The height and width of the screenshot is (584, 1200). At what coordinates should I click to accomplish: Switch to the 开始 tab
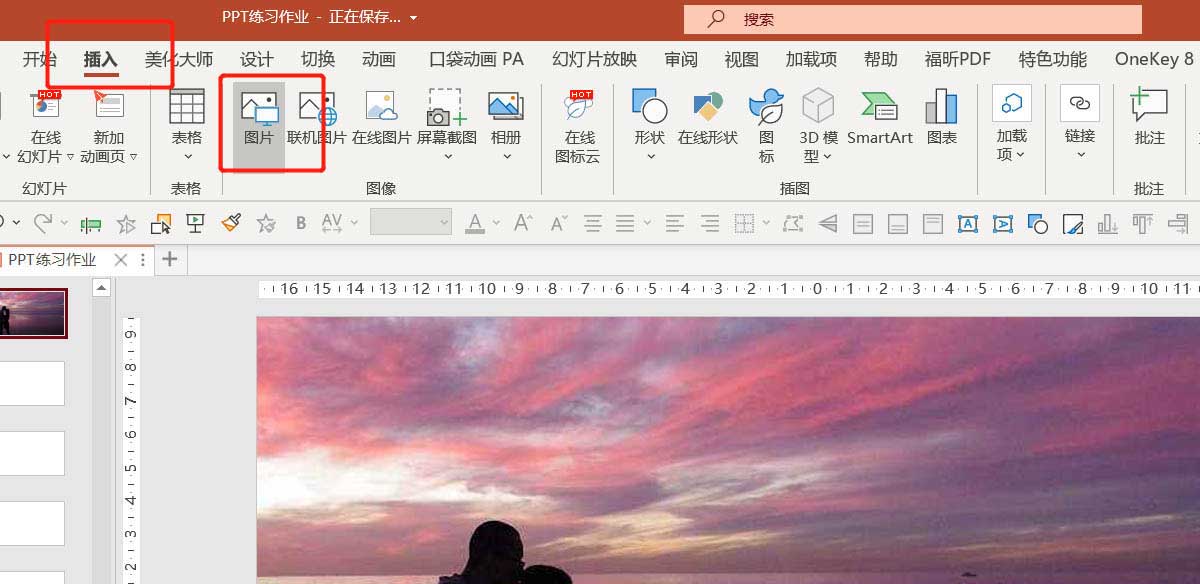click(x=39, y=59)
